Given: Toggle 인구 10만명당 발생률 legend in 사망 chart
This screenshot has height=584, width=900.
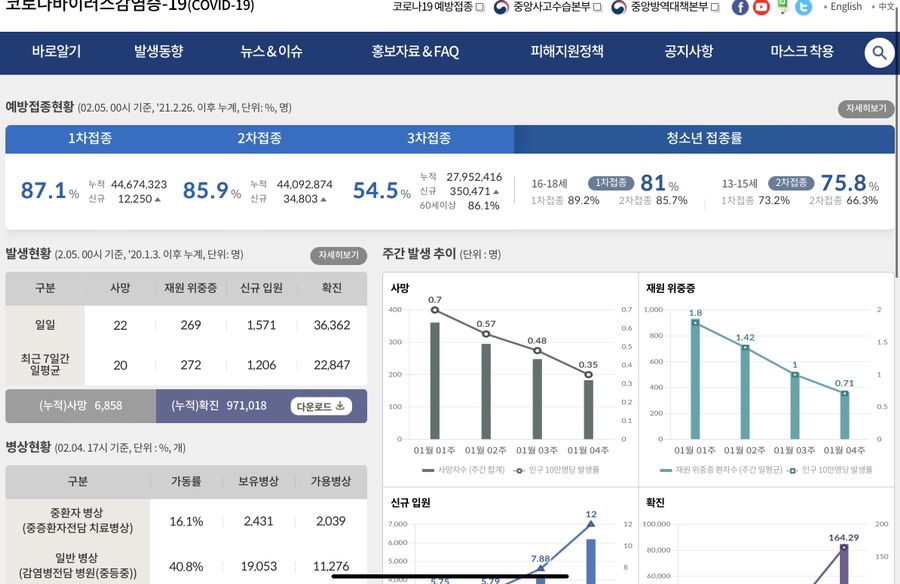Looking at the screenshot, I should pos(556,470).
